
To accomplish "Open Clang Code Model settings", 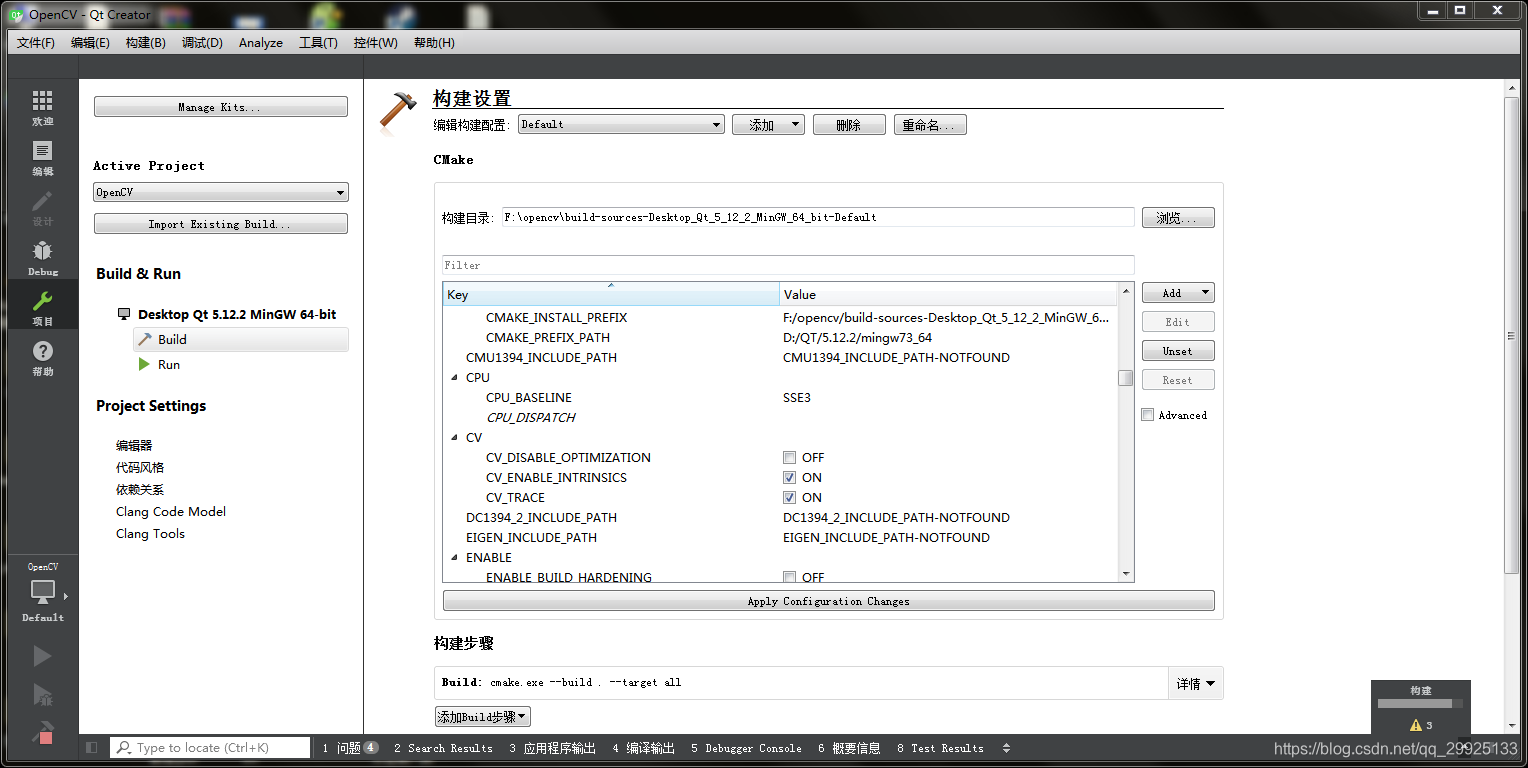I will pyautogui.click(x=171, y=511).
